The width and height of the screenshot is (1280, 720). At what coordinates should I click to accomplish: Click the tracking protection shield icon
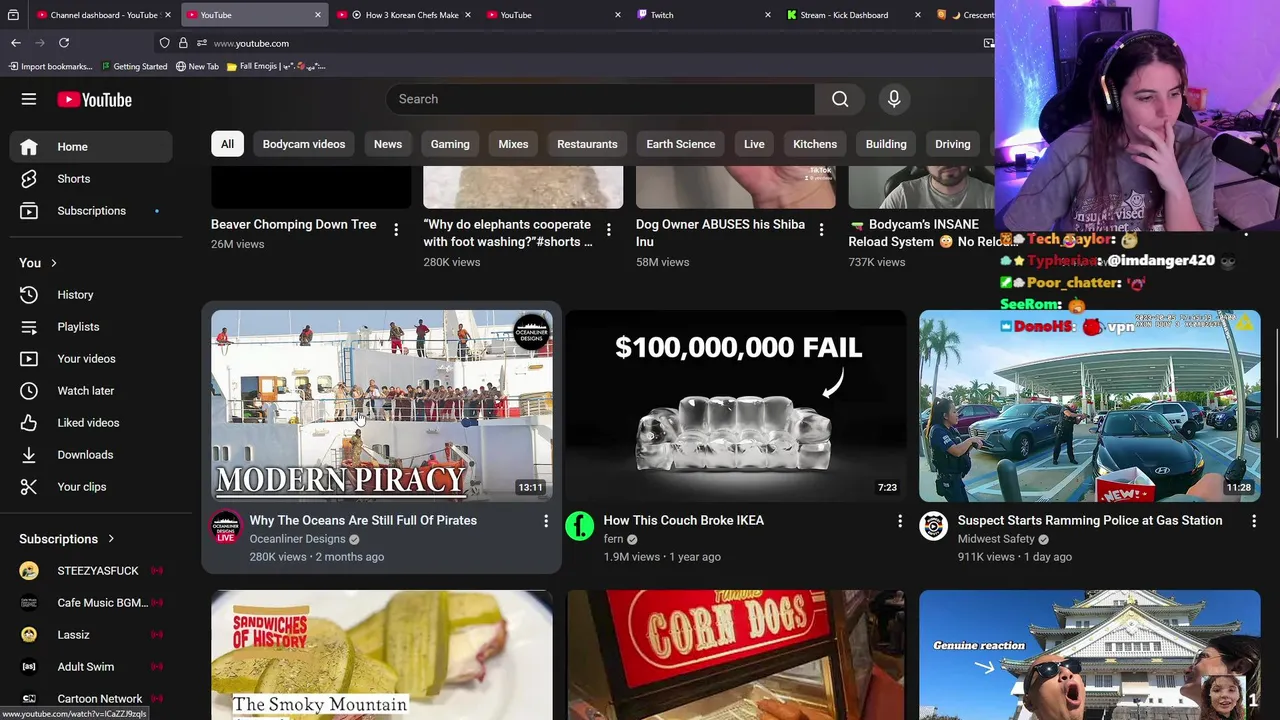[164, 43]
